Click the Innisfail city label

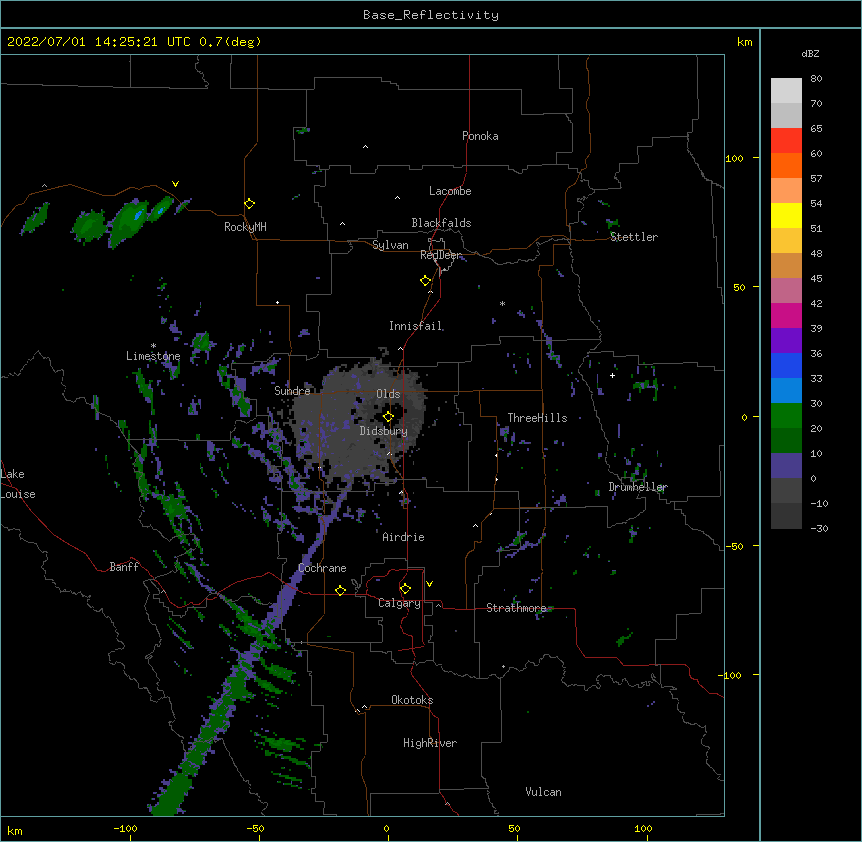pos(415,326)
